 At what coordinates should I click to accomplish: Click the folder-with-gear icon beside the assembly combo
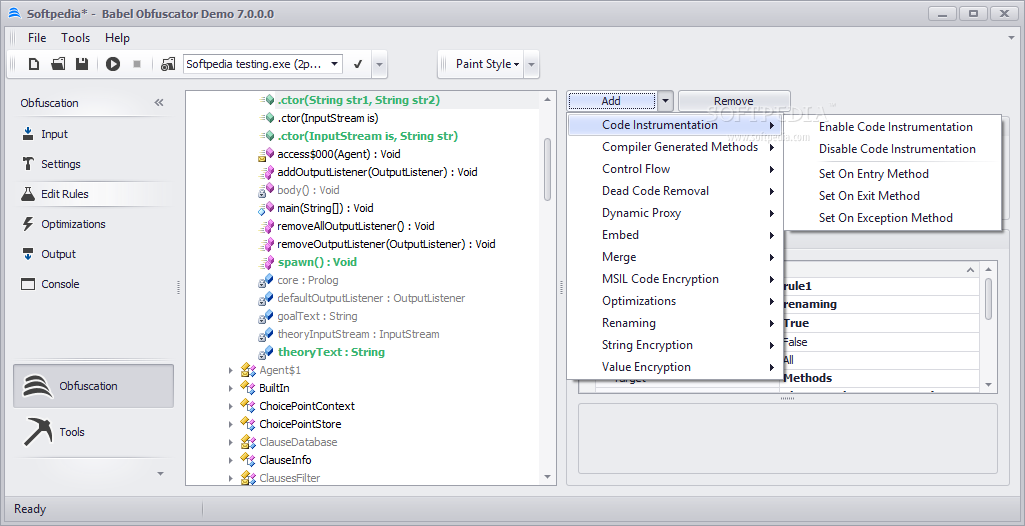point(168,64)
